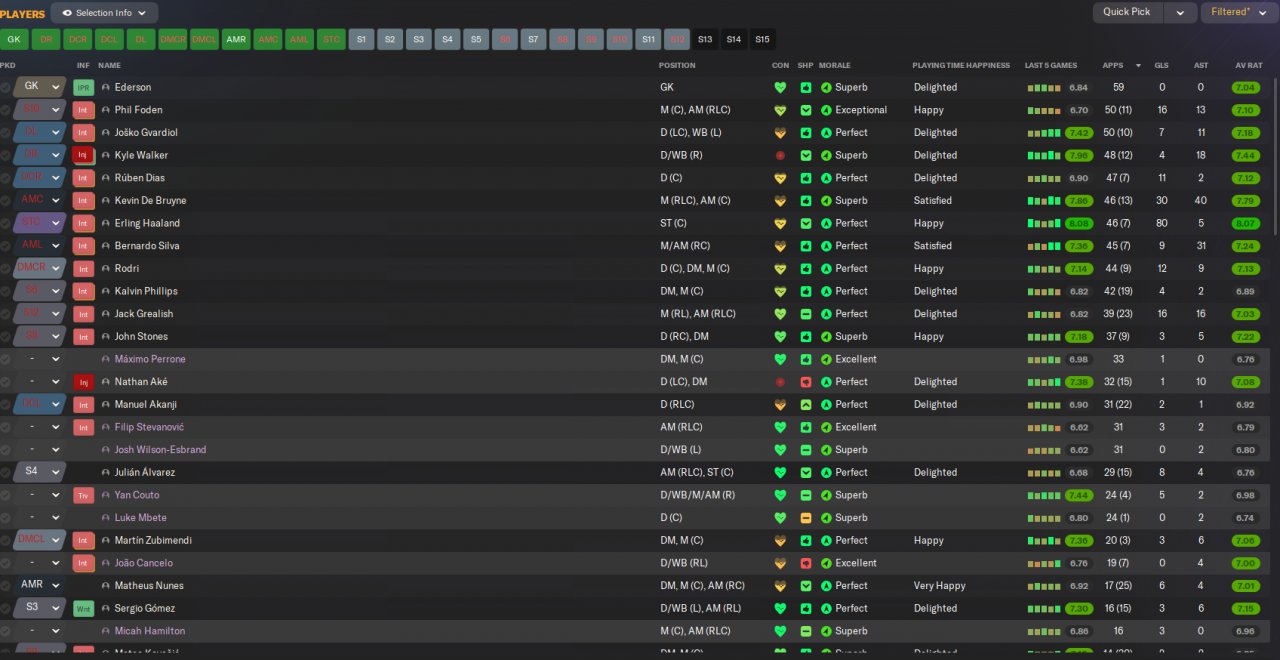Open Erling Haaland's STC position dropdown

[x=40, y=223]
